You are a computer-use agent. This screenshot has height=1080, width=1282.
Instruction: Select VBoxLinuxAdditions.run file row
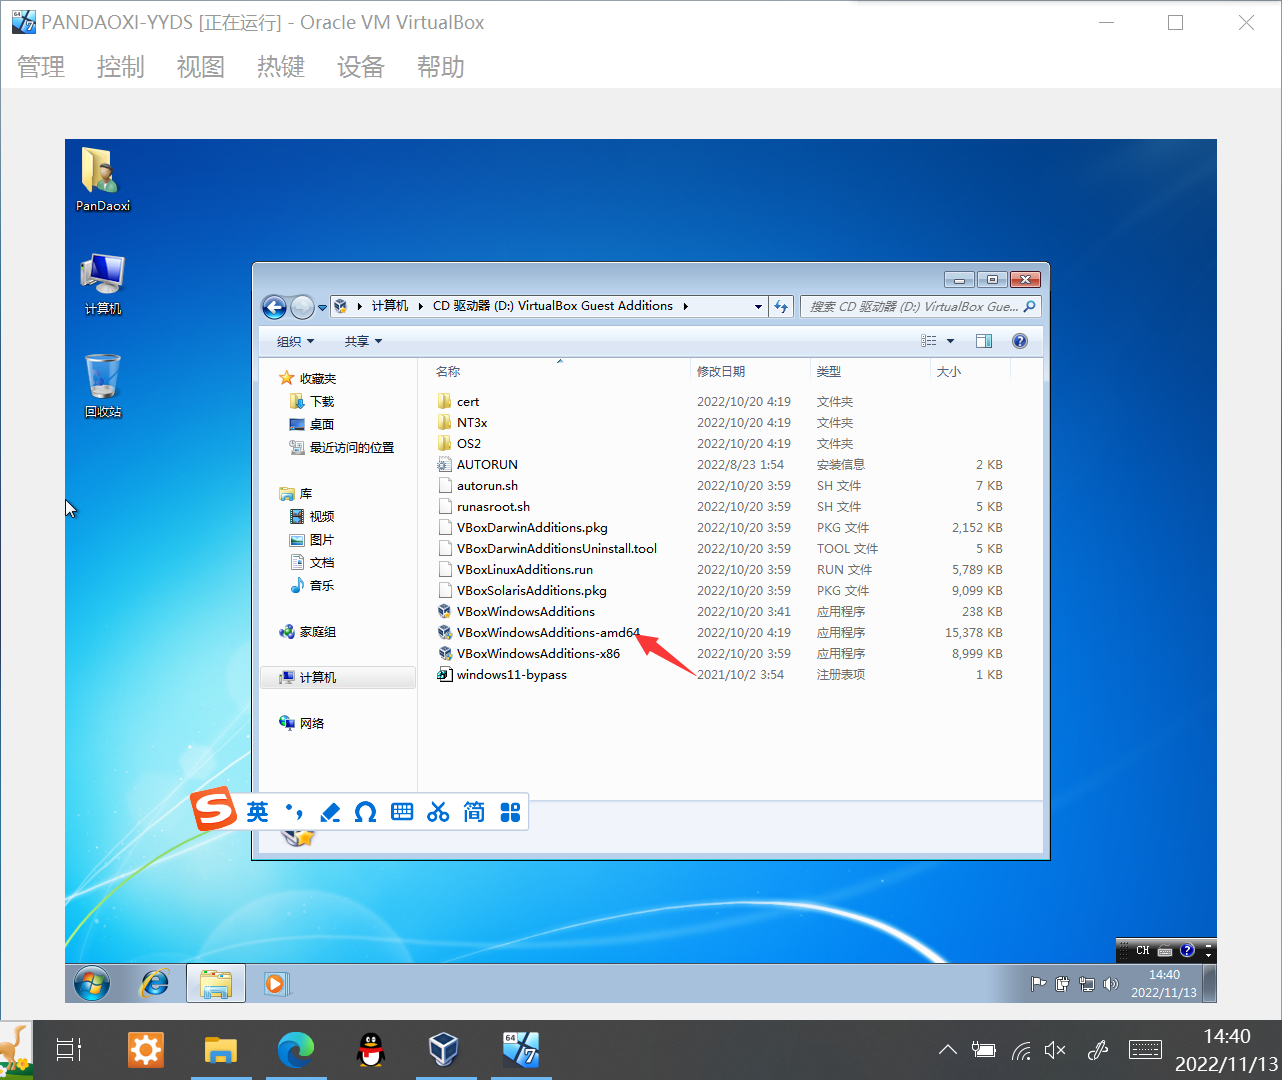click(x=720, y=569)
